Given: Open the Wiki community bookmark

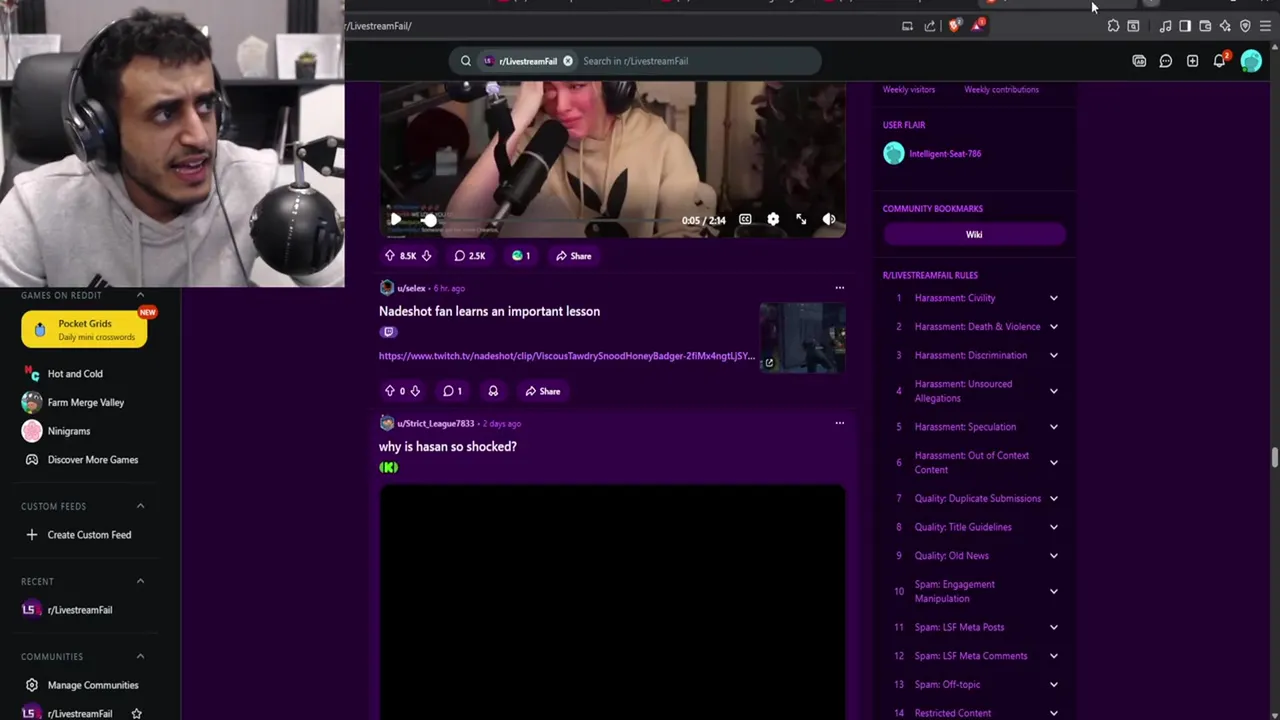Looking at the screenshot, I should click(974, 234).
